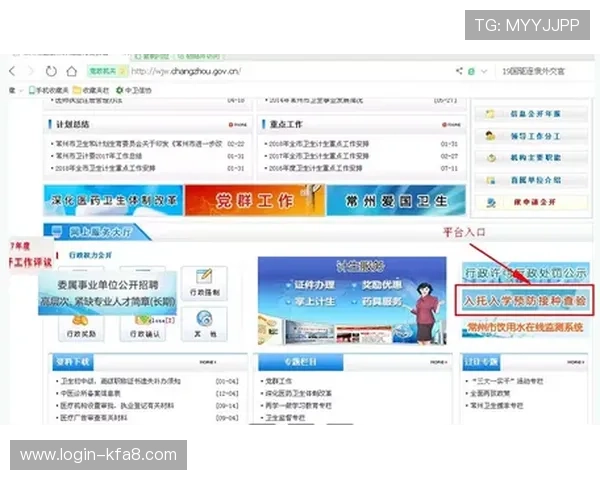
Task: Click the green shield icon beside the share icon
Action: [471, 71]
